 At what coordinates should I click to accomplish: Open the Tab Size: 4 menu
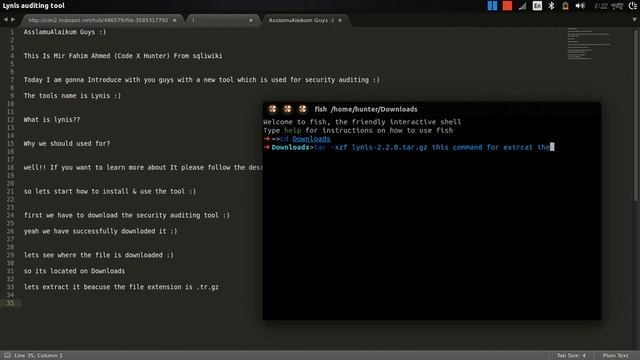click(571, 356)
